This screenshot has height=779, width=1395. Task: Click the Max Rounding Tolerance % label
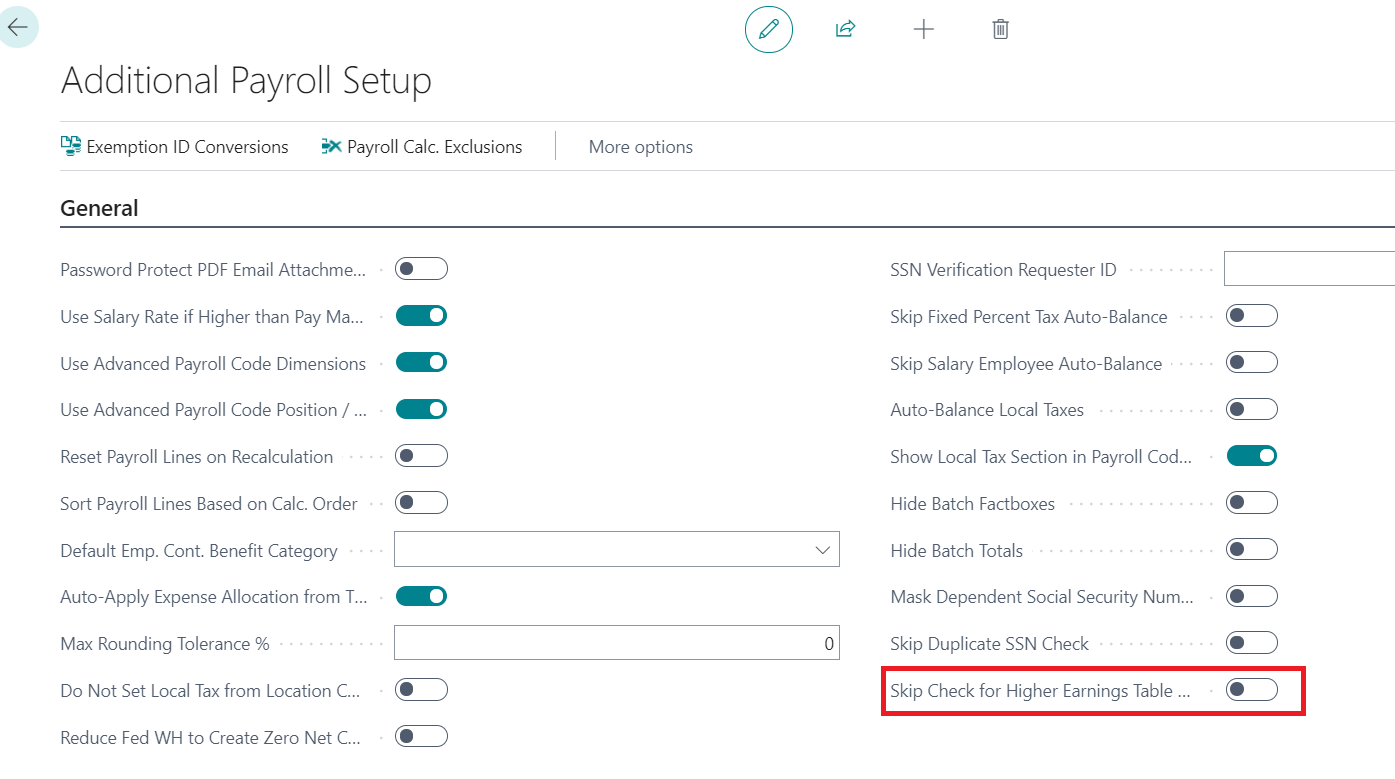(x=165, y=643)
